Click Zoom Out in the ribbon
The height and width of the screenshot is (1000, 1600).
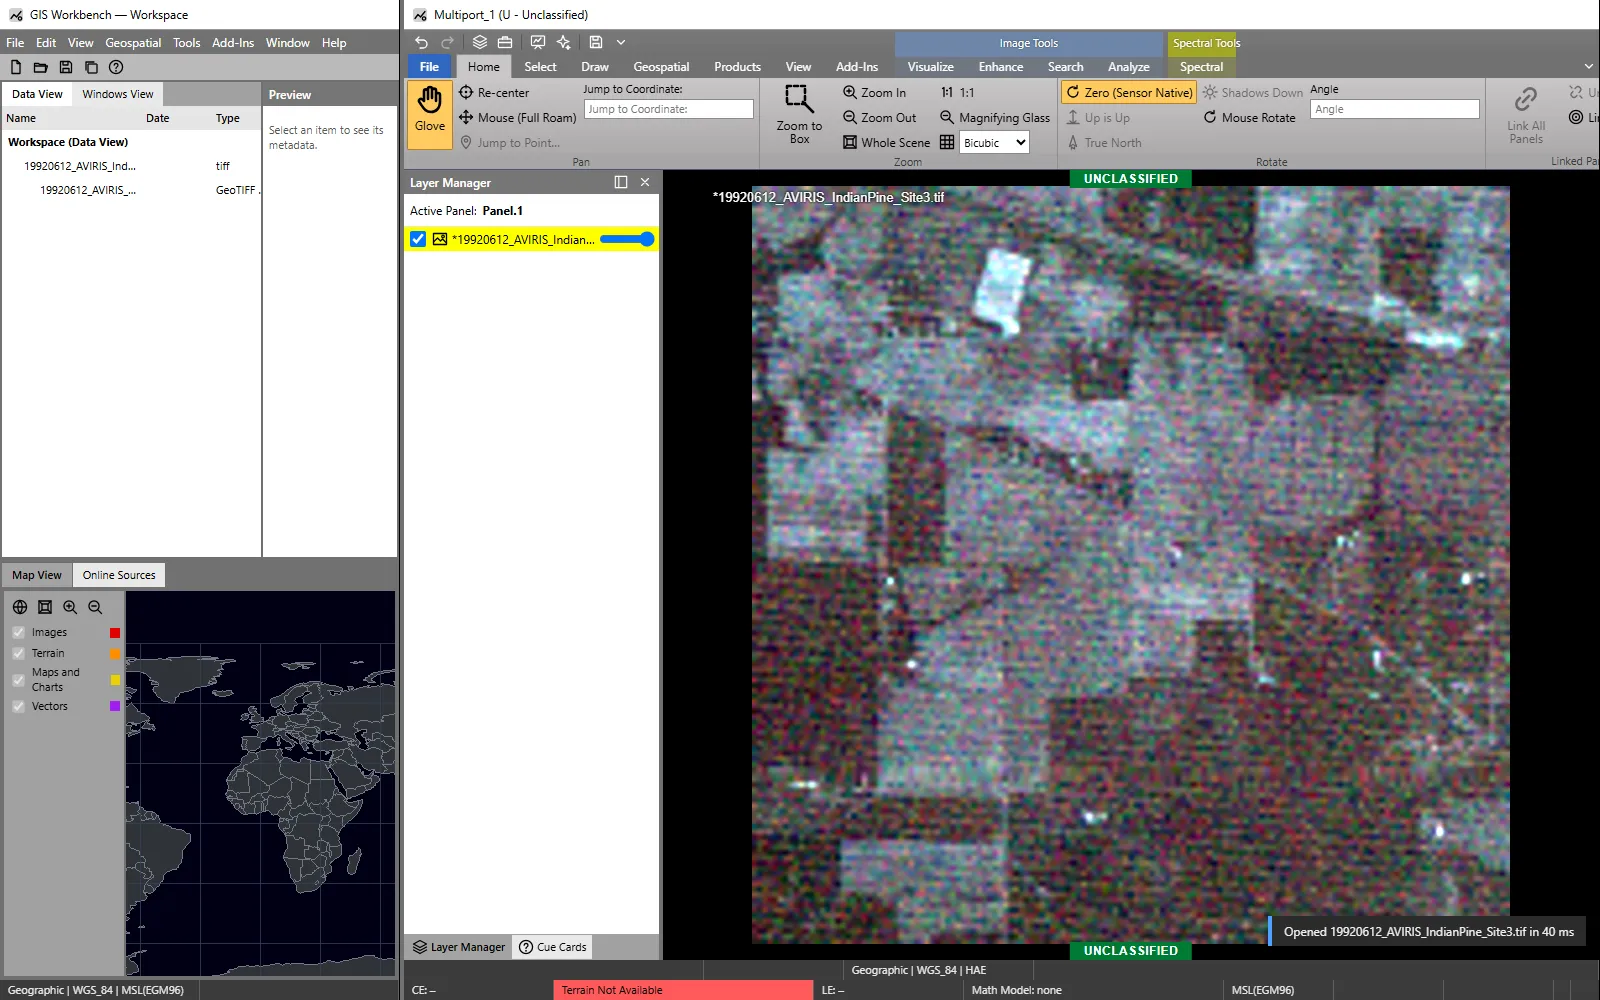tap(879, 117)
